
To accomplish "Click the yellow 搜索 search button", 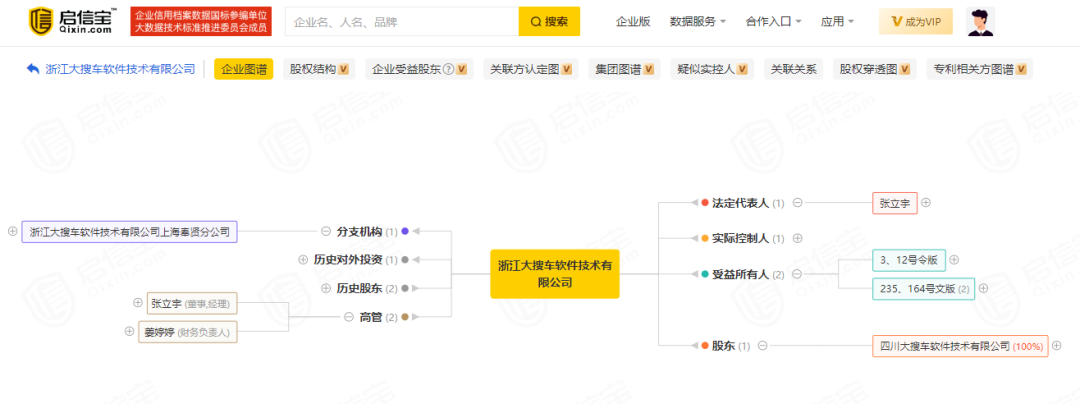I will (549, 21).
